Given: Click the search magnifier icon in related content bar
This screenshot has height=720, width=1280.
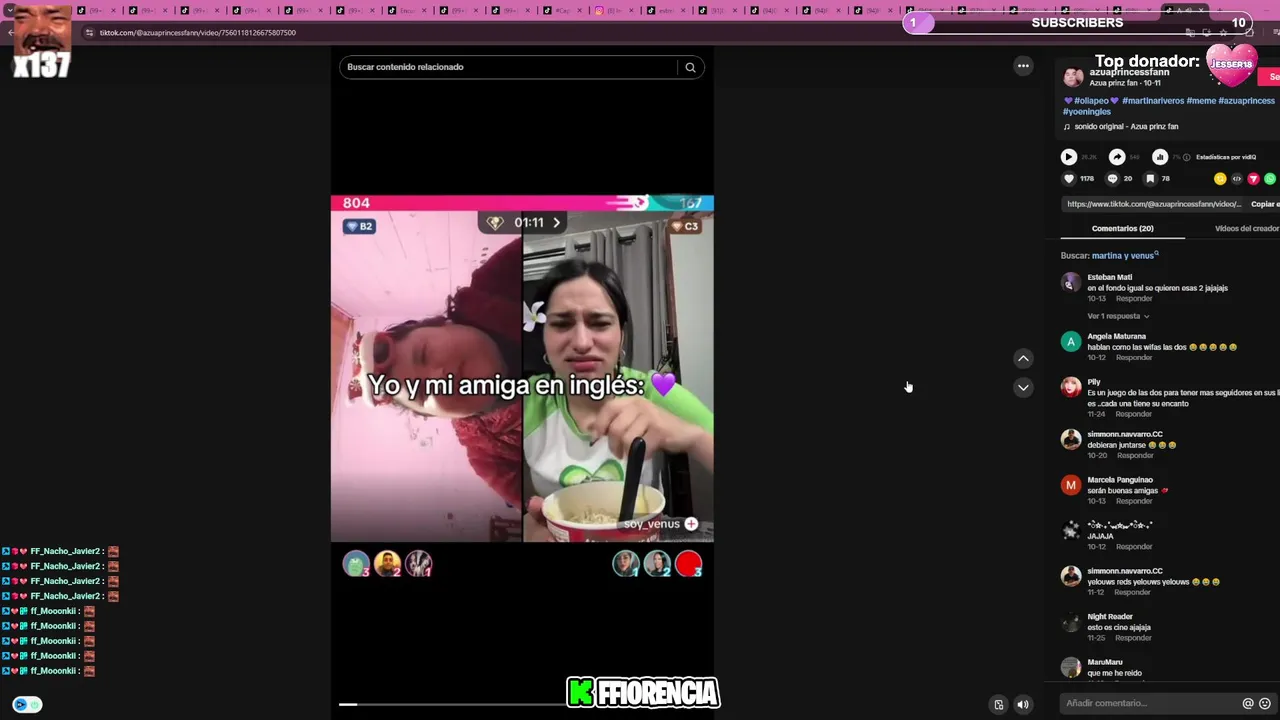Looking at the screenshot, I should 690,67.
